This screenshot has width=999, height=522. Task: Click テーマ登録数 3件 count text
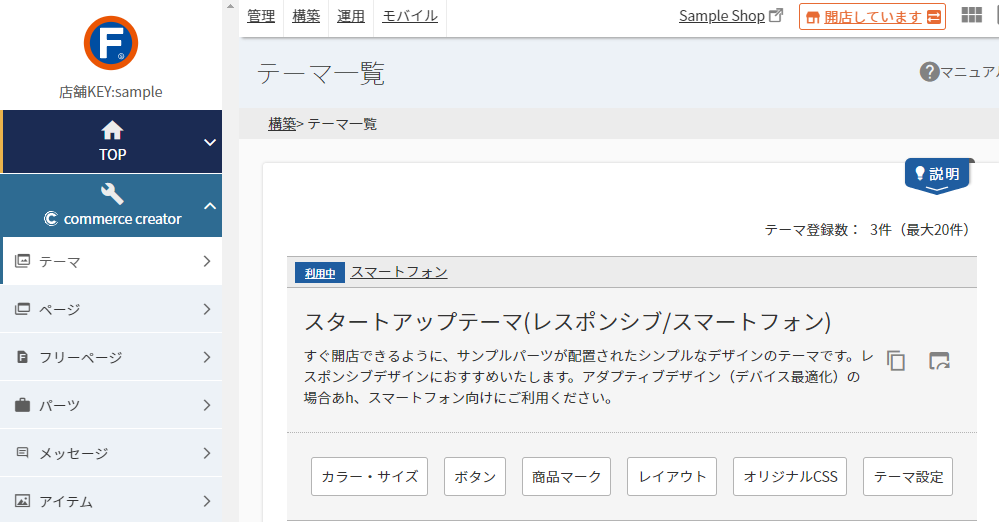[866, 229]
